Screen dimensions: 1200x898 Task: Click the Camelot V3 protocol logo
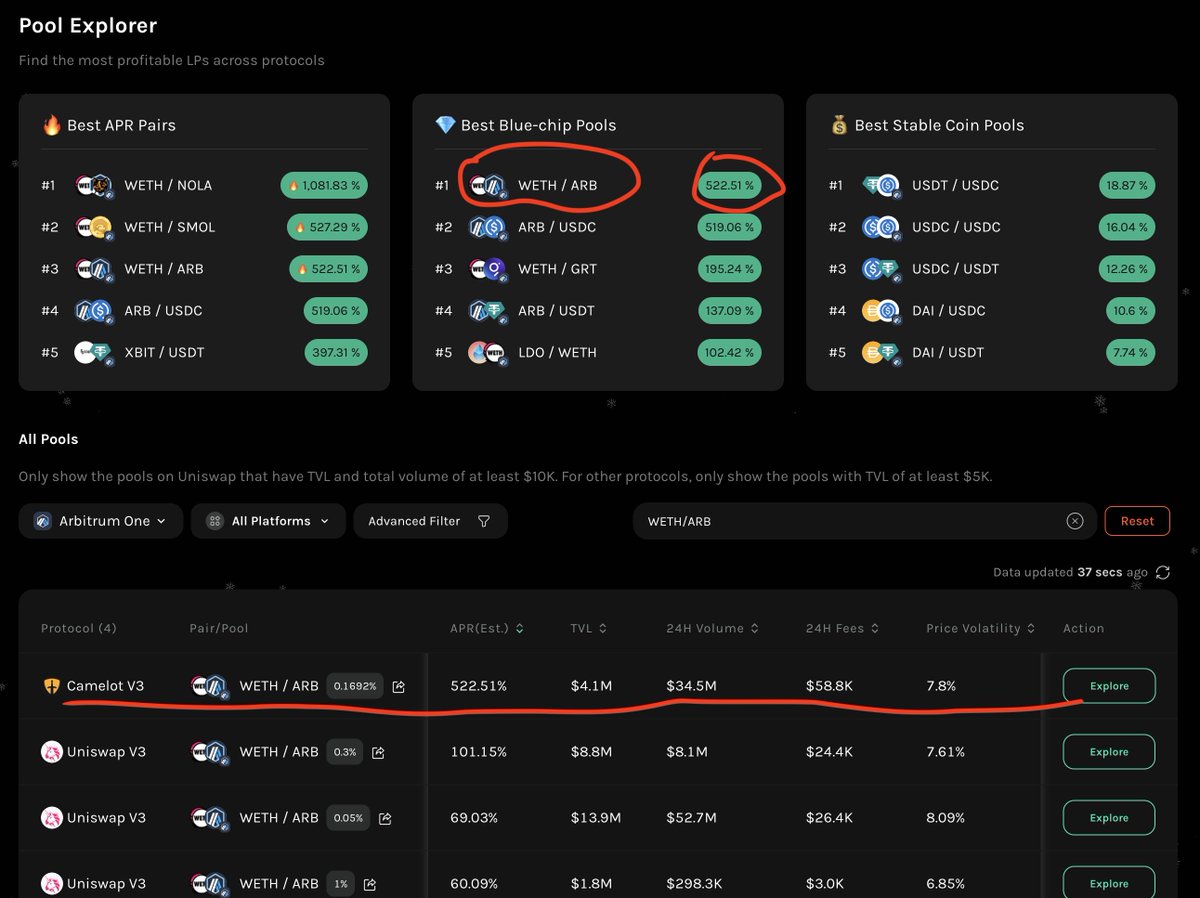(x=52, y=686)
